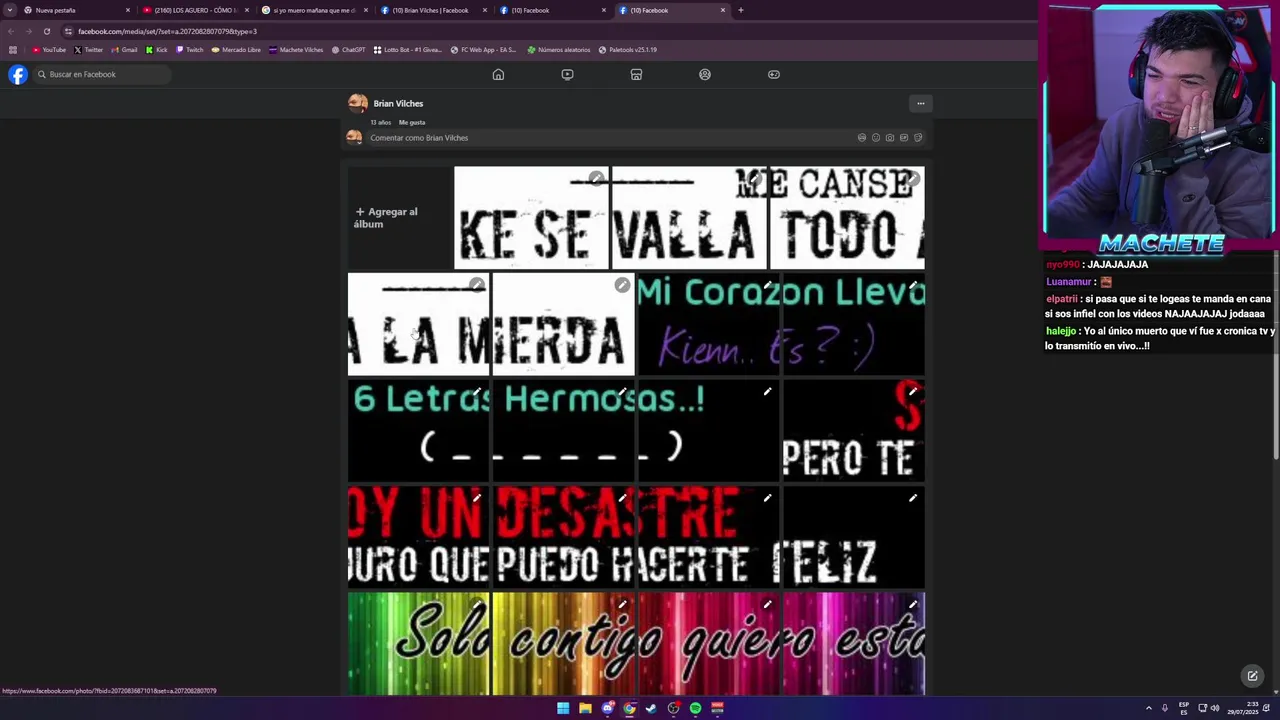Open YouTube bookmark

coord(49,49)
